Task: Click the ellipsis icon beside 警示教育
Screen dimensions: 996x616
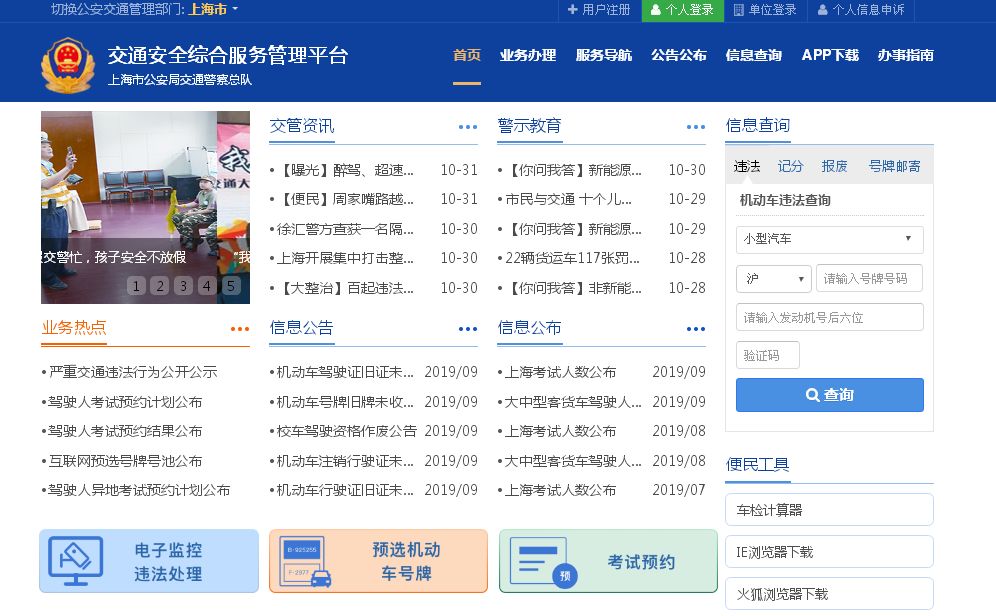Action: 695,127
